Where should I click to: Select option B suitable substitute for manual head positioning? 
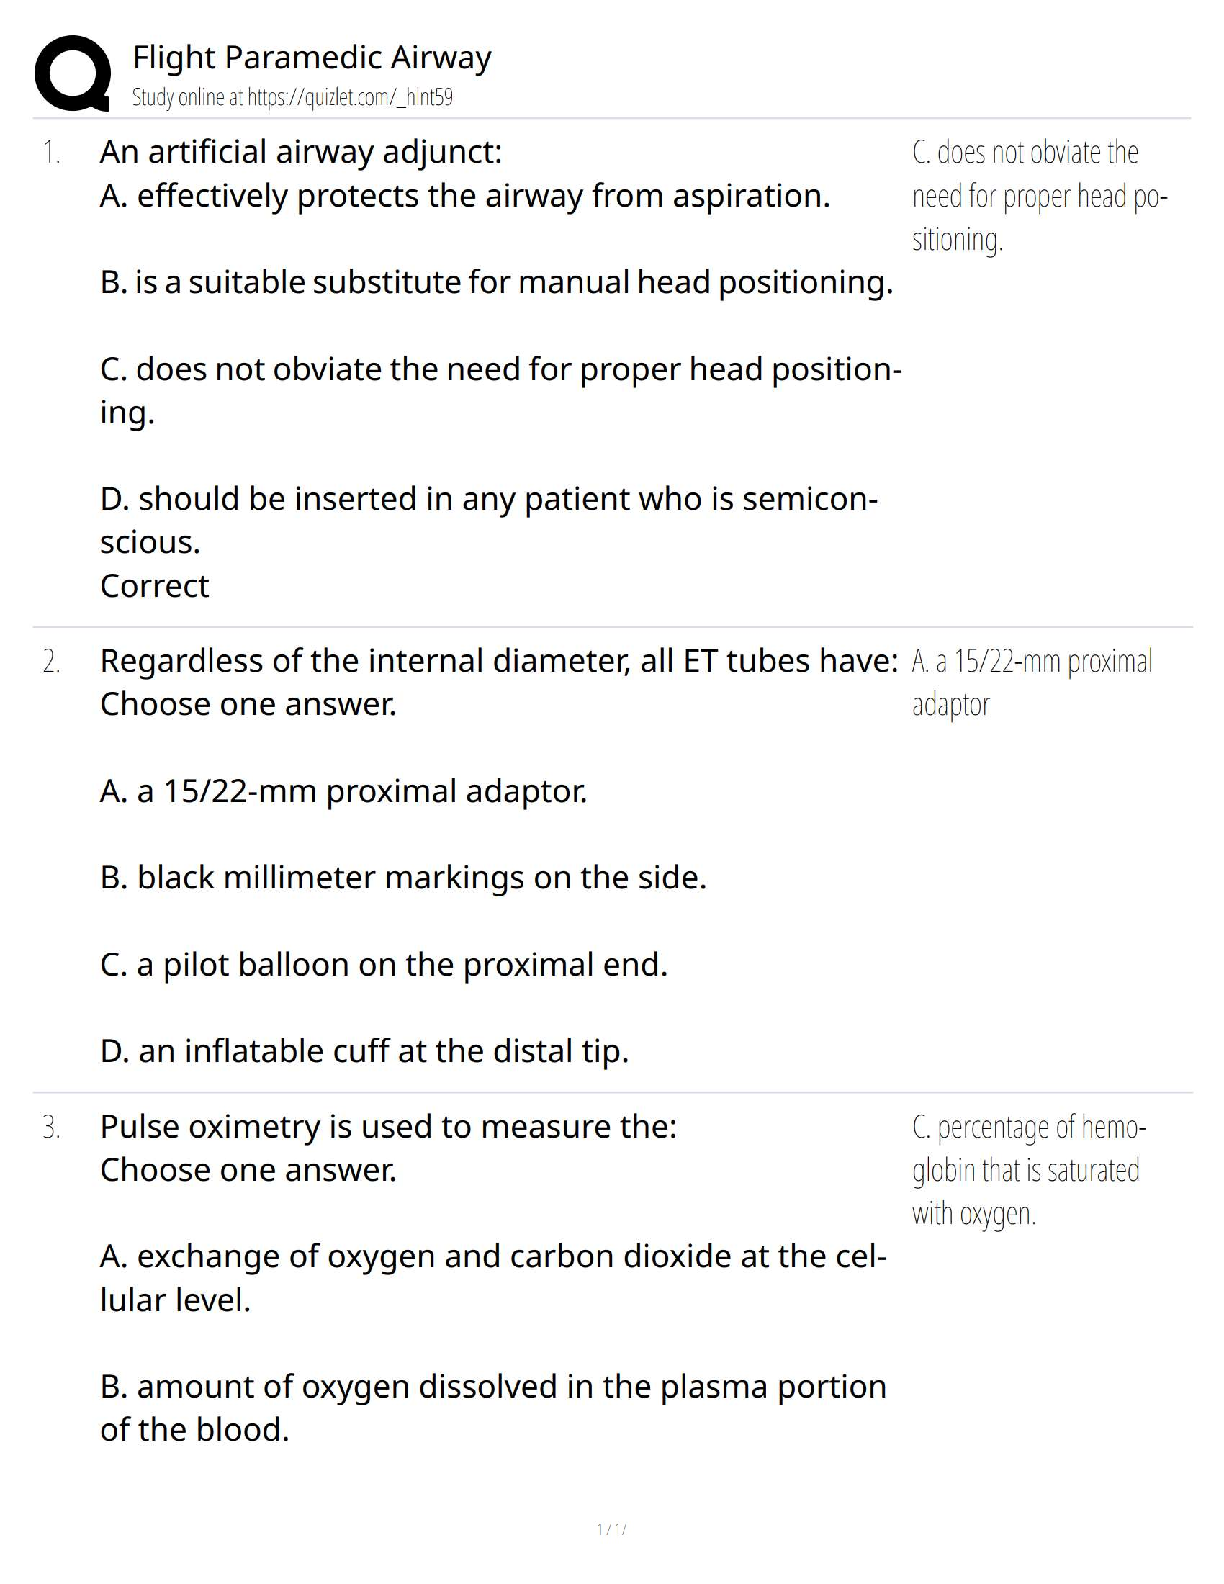[x=496, y=283]
